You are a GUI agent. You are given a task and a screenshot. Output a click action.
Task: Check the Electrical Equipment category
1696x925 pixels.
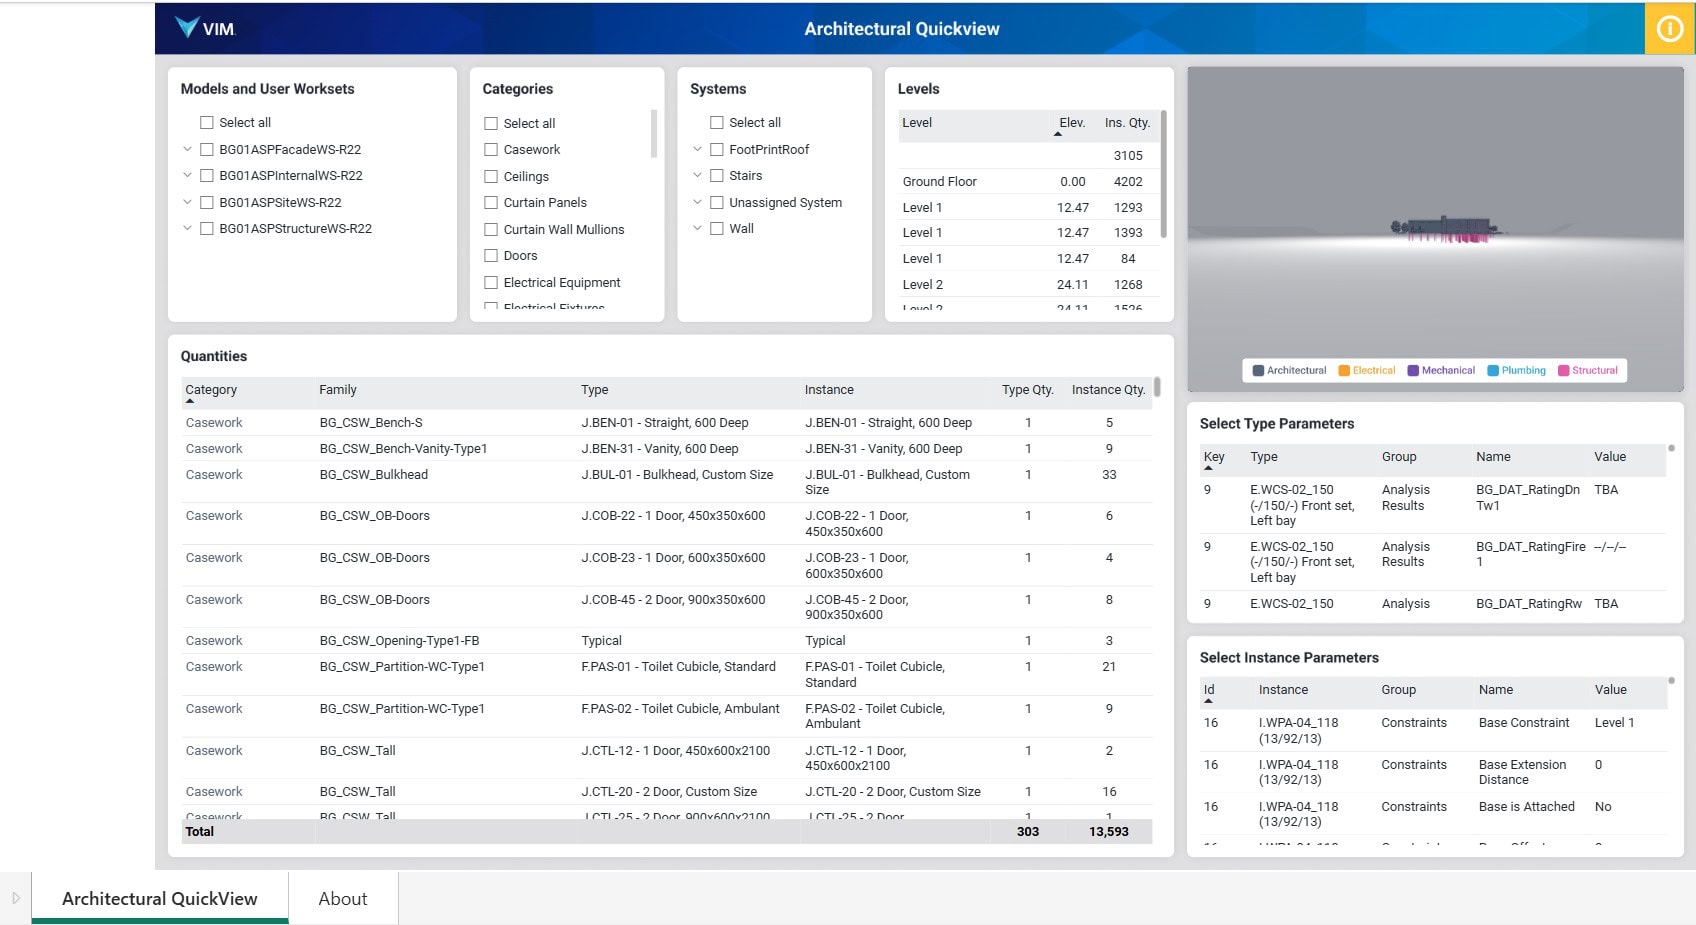(491, 282)
